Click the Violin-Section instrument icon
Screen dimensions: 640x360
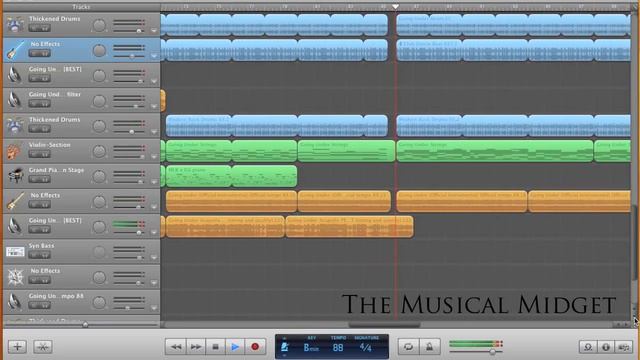14,151
